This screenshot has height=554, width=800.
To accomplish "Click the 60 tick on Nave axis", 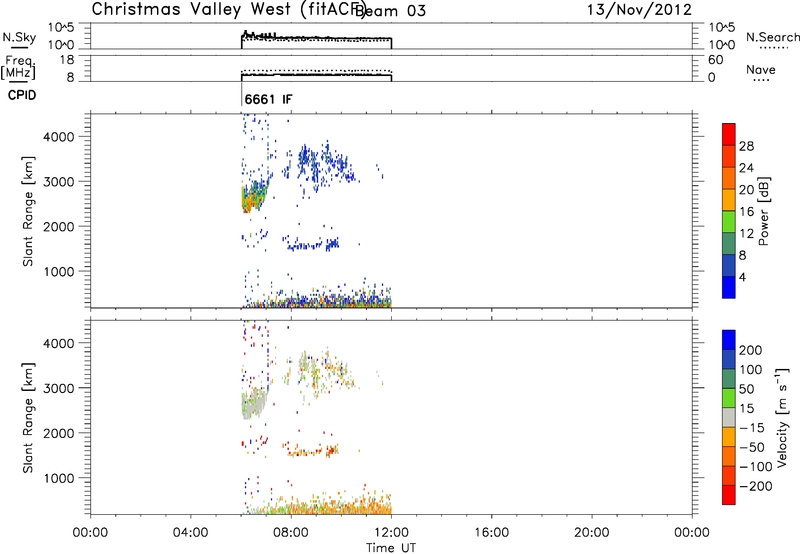I will (715, 60).
